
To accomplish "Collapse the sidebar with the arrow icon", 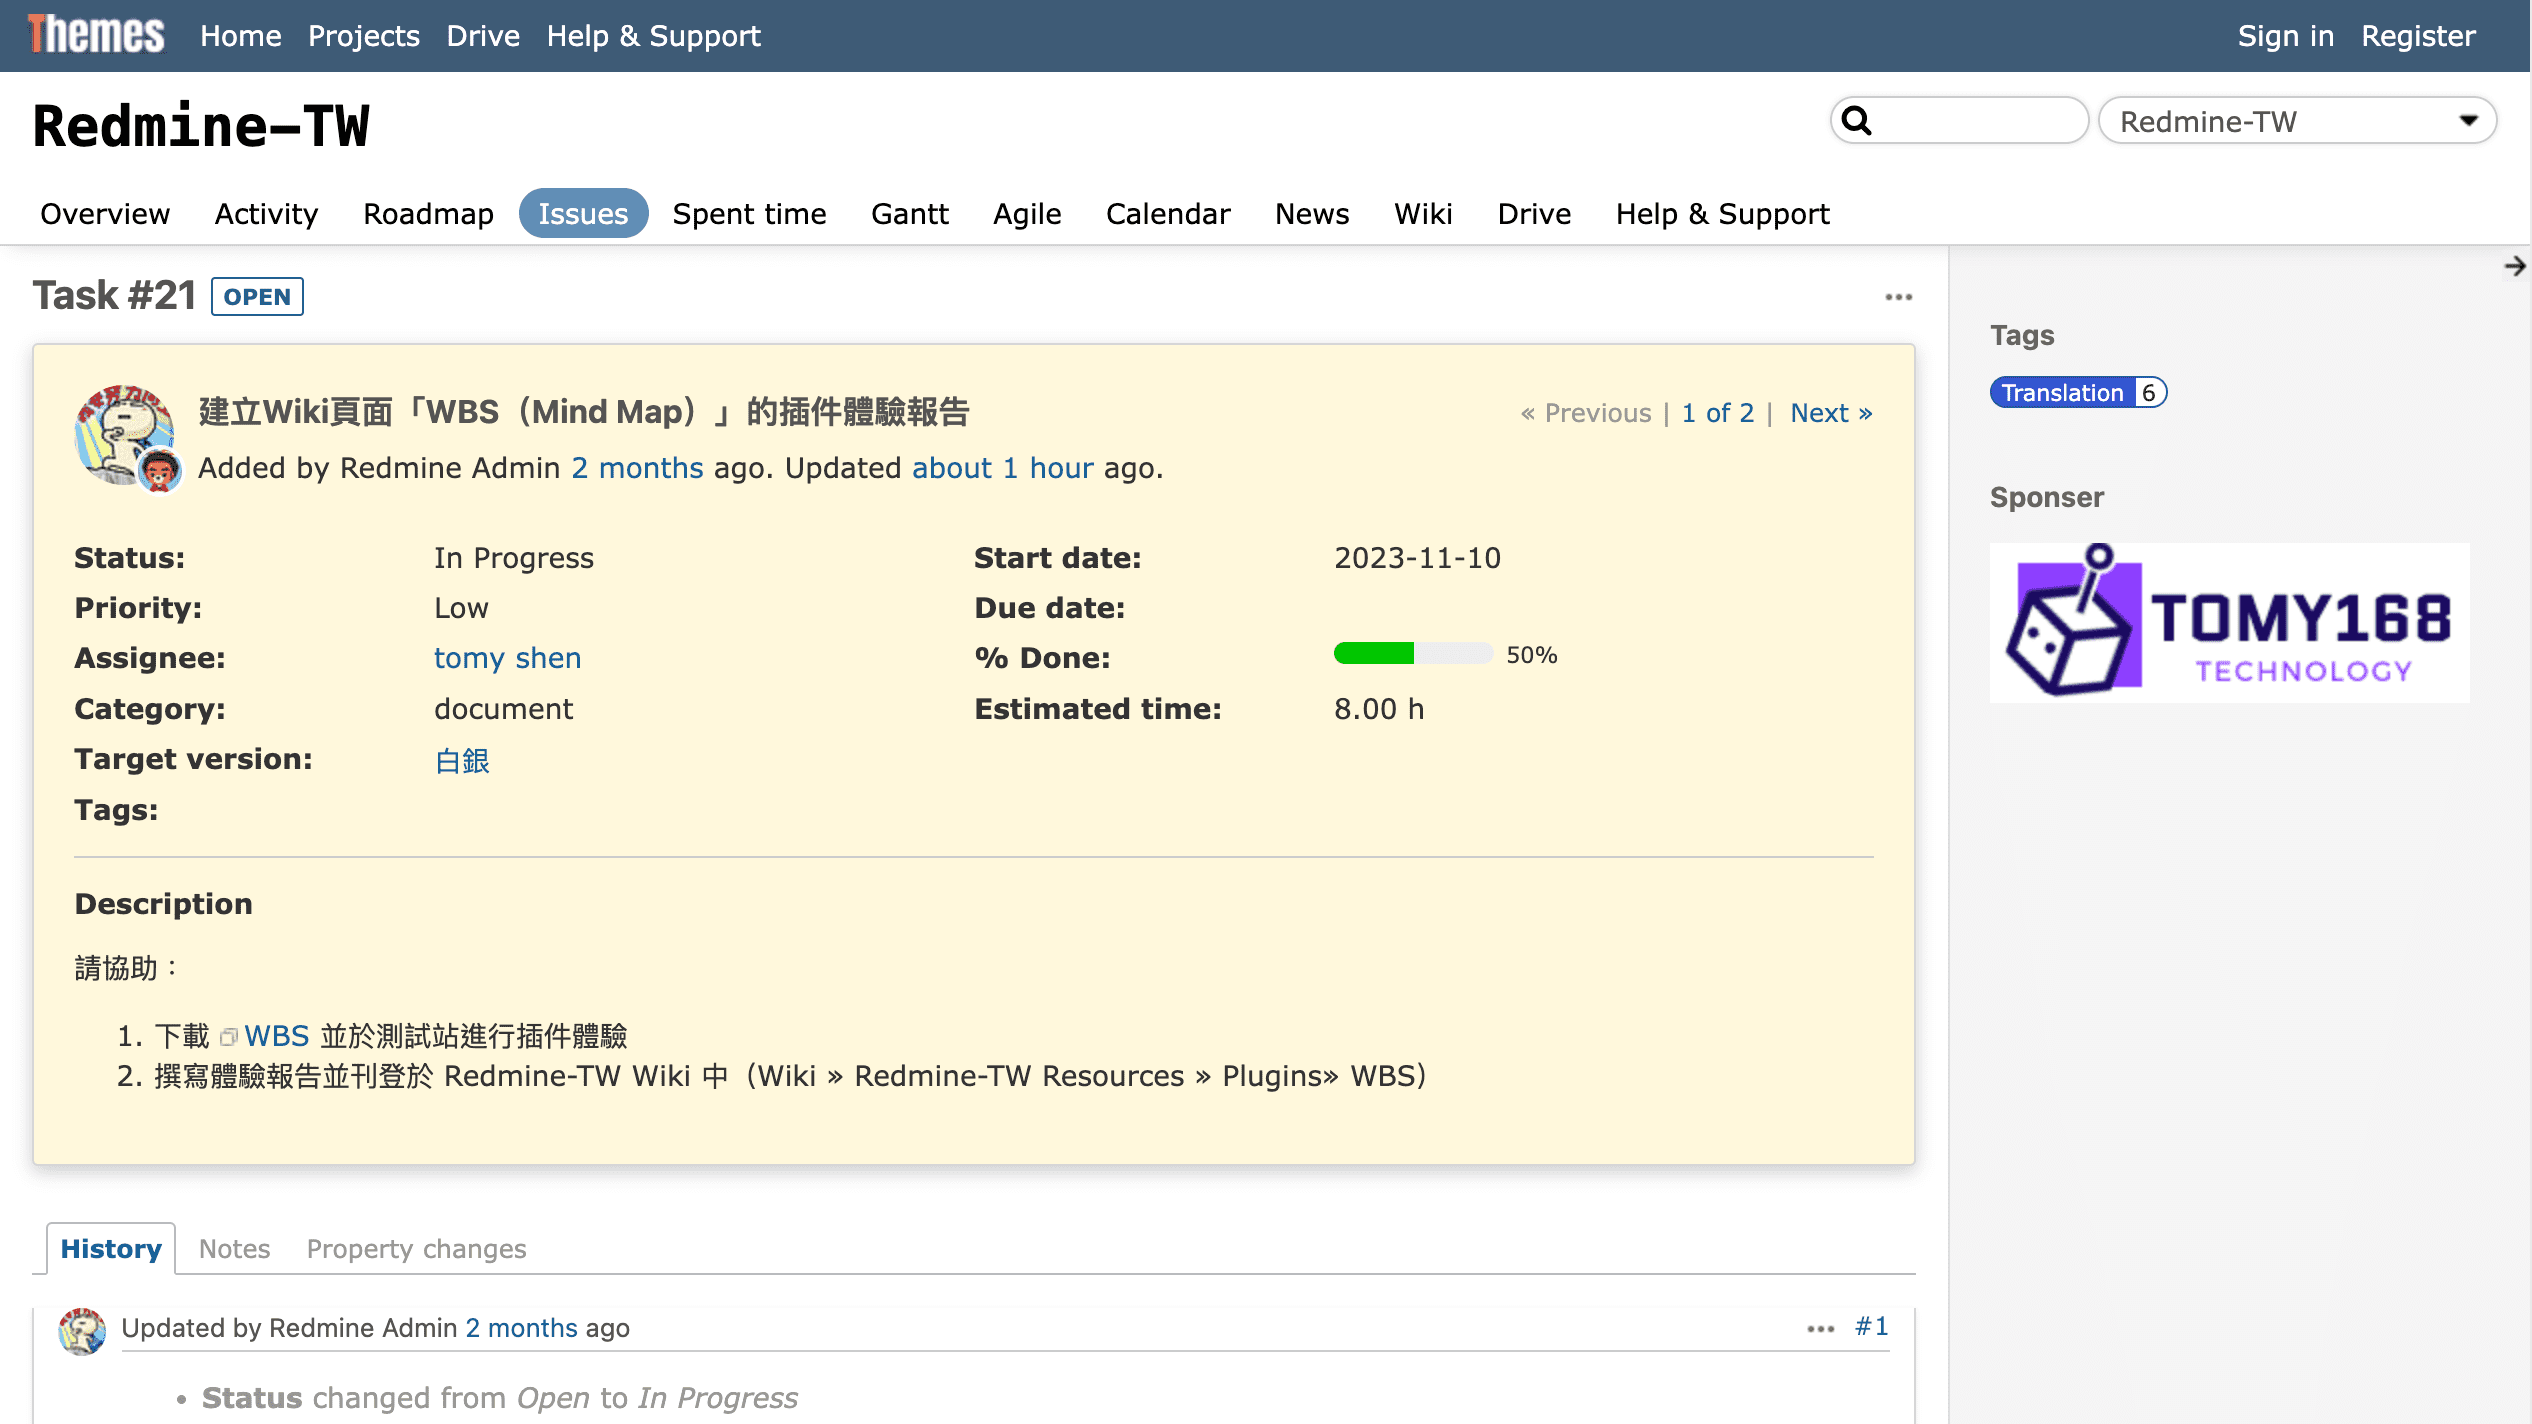I will [x=2514, y=266].
